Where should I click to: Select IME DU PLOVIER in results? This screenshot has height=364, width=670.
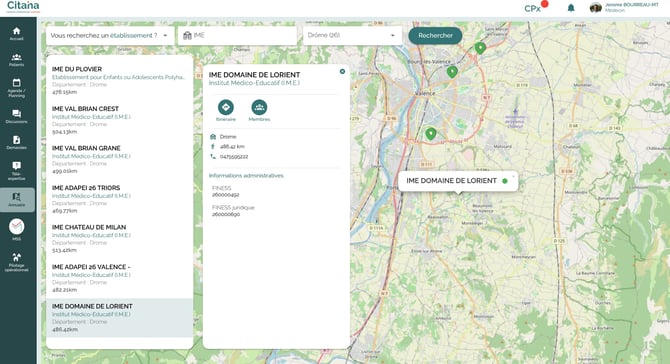tap(119, 80)
